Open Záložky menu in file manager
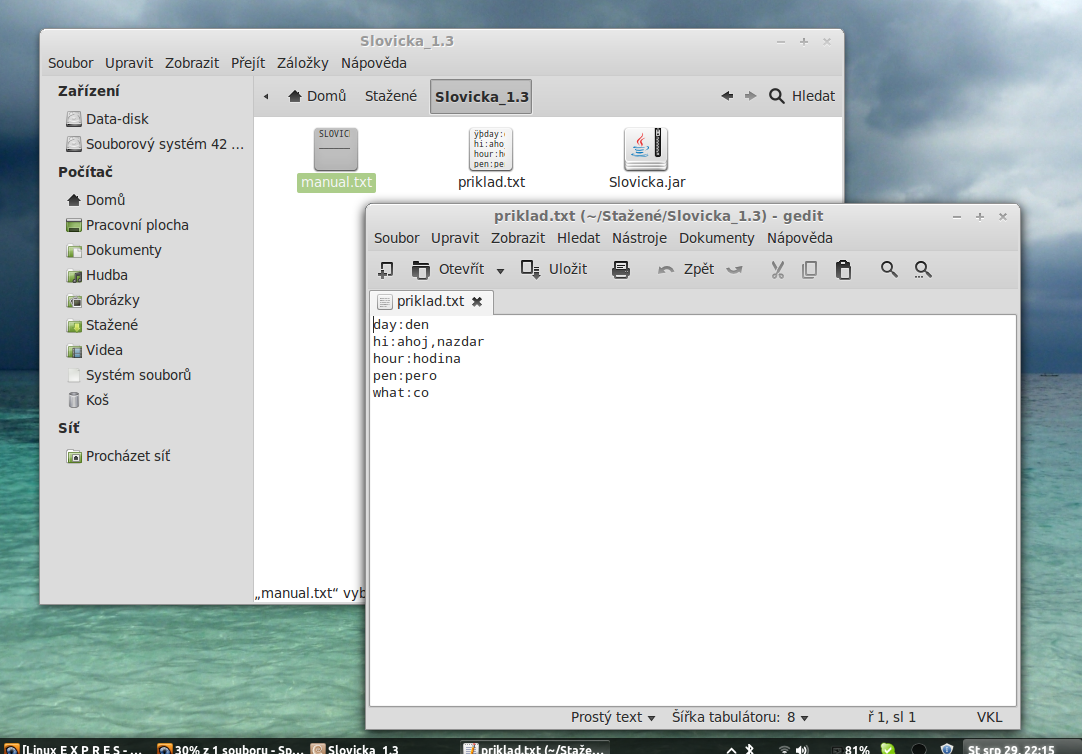This screenshot has width=1082, height=754. (302, 63)
